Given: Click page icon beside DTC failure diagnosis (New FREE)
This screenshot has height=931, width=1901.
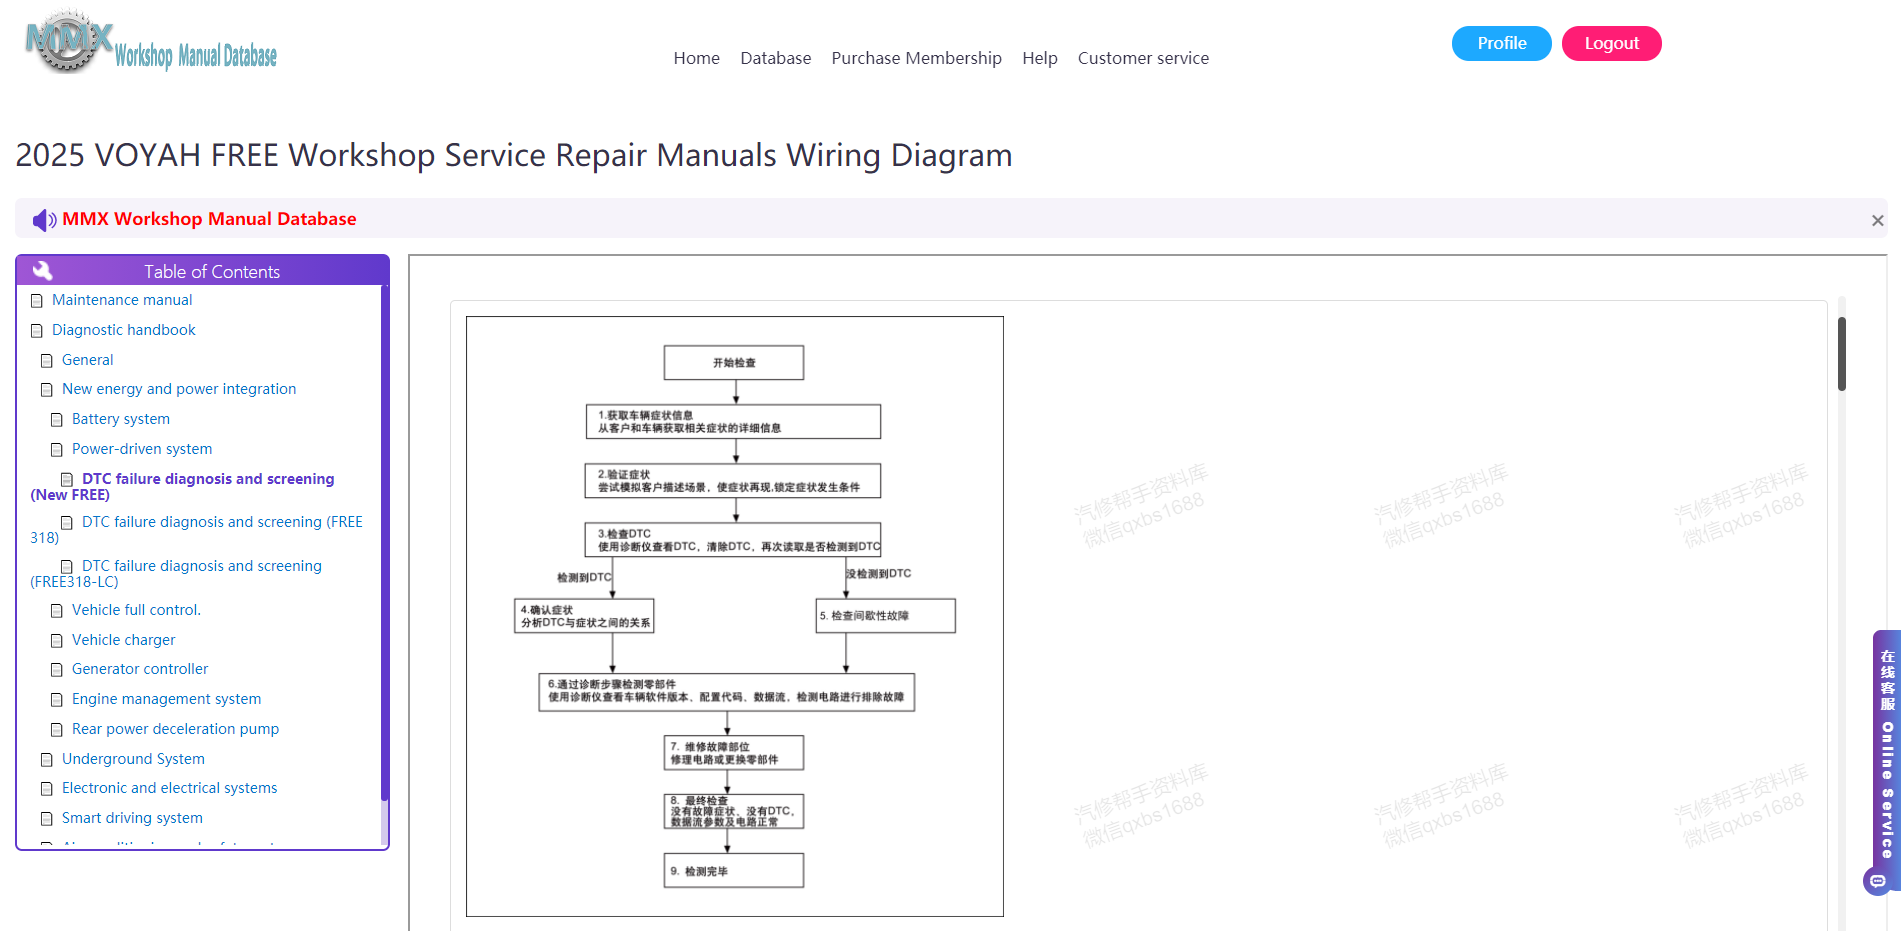Looking at the screenshot, I should point(67,480).
